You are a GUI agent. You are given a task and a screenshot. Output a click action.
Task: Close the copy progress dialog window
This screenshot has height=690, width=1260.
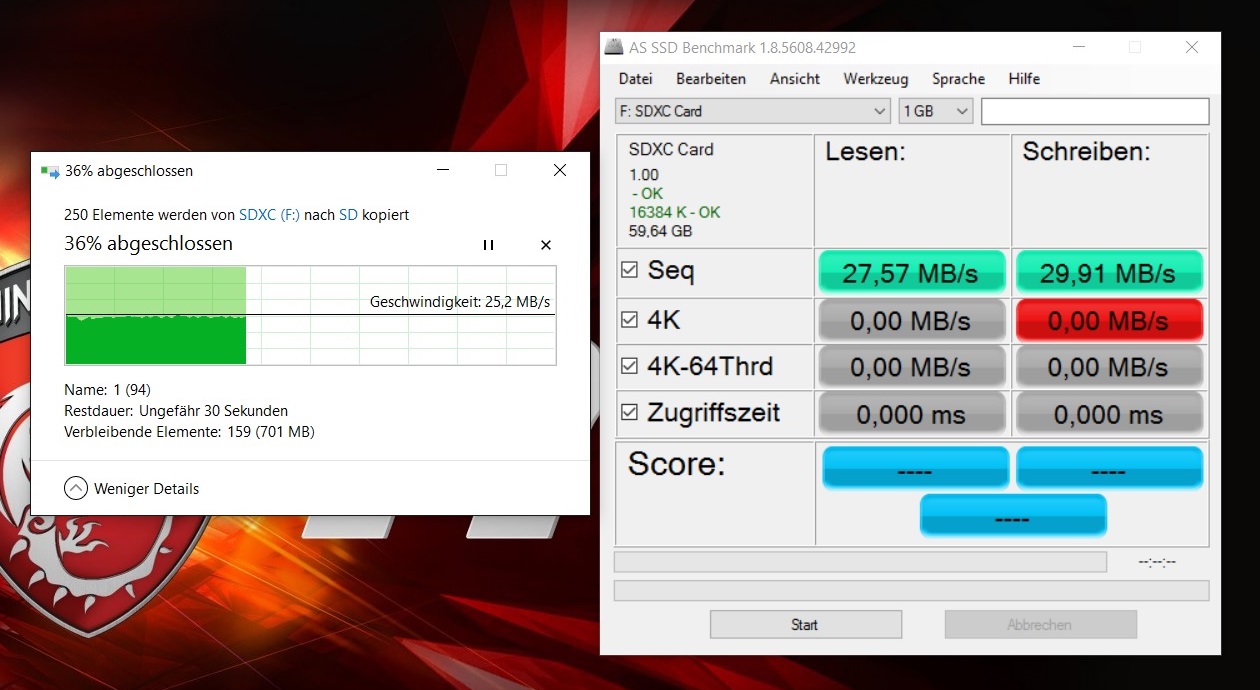560,171
